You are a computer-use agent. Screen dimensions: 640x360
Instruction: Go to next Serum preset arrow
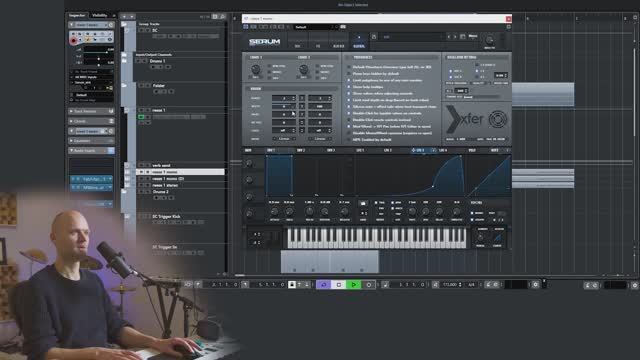(455, 37)
